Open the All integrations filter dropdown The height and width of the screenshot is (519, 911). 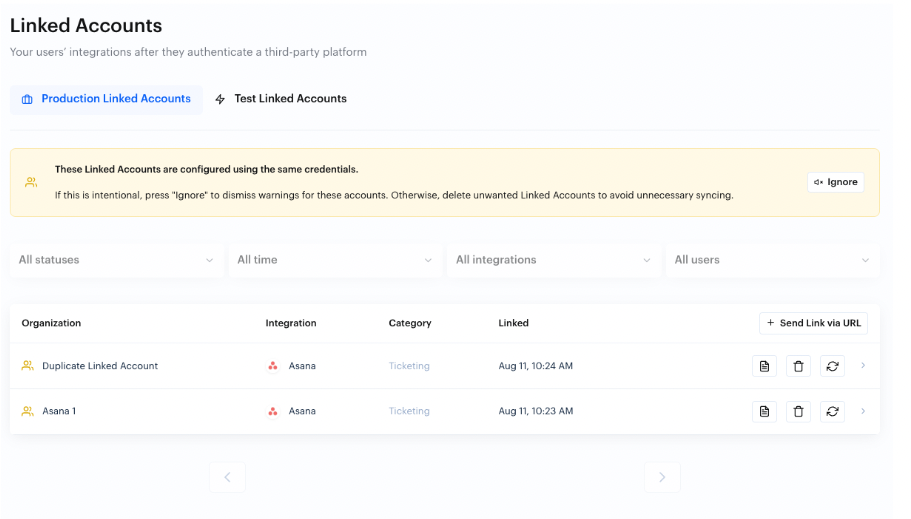[x=553, y=260]
